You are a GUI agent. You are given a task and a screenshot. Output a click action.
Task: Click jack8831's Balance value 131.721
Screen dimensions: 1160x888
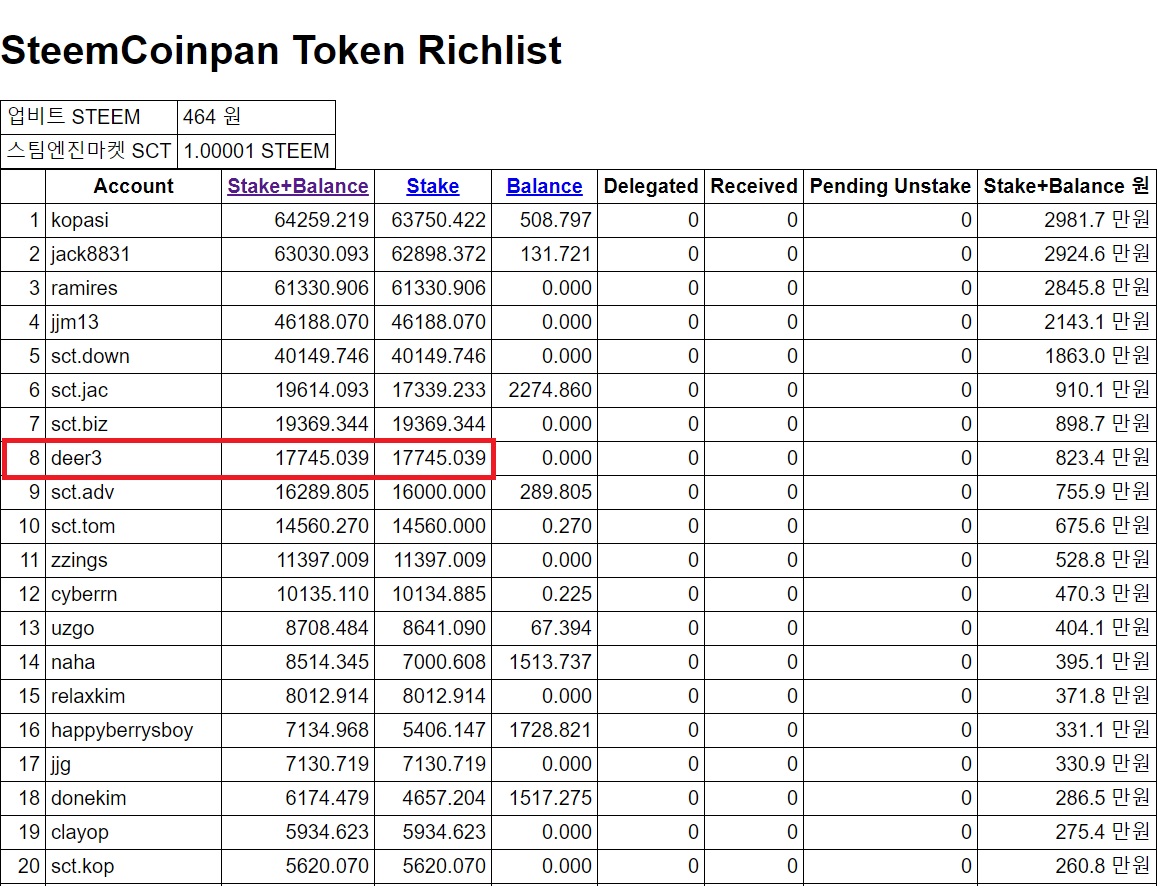tap(555, 254)
